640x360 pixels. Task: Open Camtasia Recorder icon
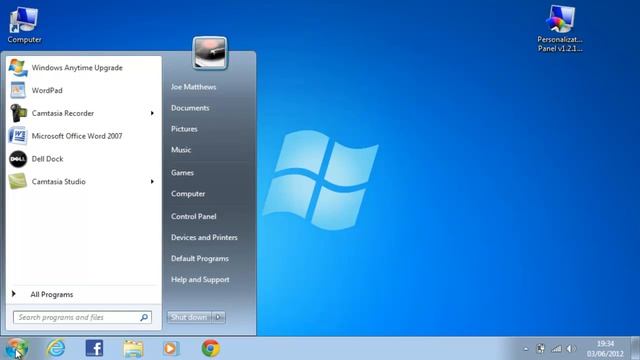pyautogui.click(x=18, y=113)
